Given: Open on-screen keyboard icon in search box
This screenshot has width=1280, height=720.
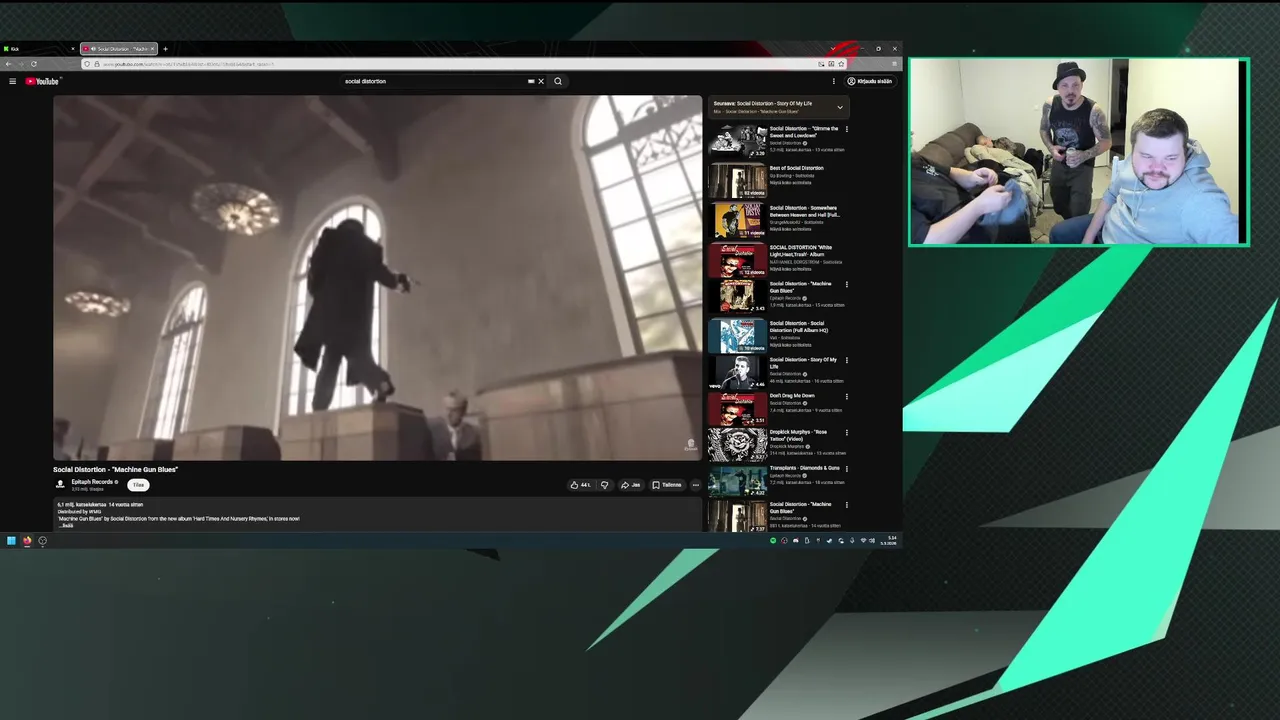Looking at the screenshot, I should [531, 81].
